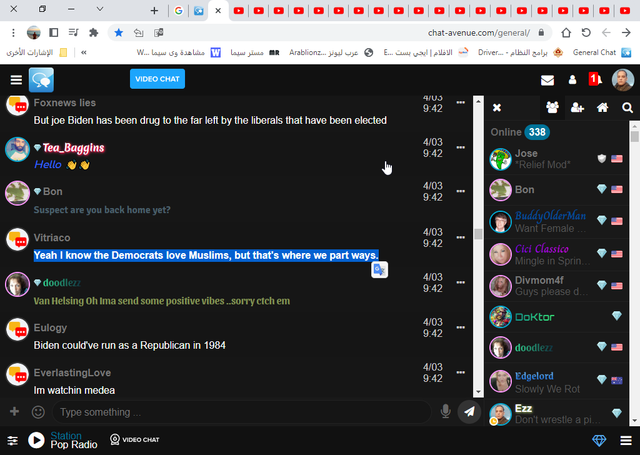This screenshot has width=640, height=455.
Task: Expand the tab search chevron
Action: point(100,9)
